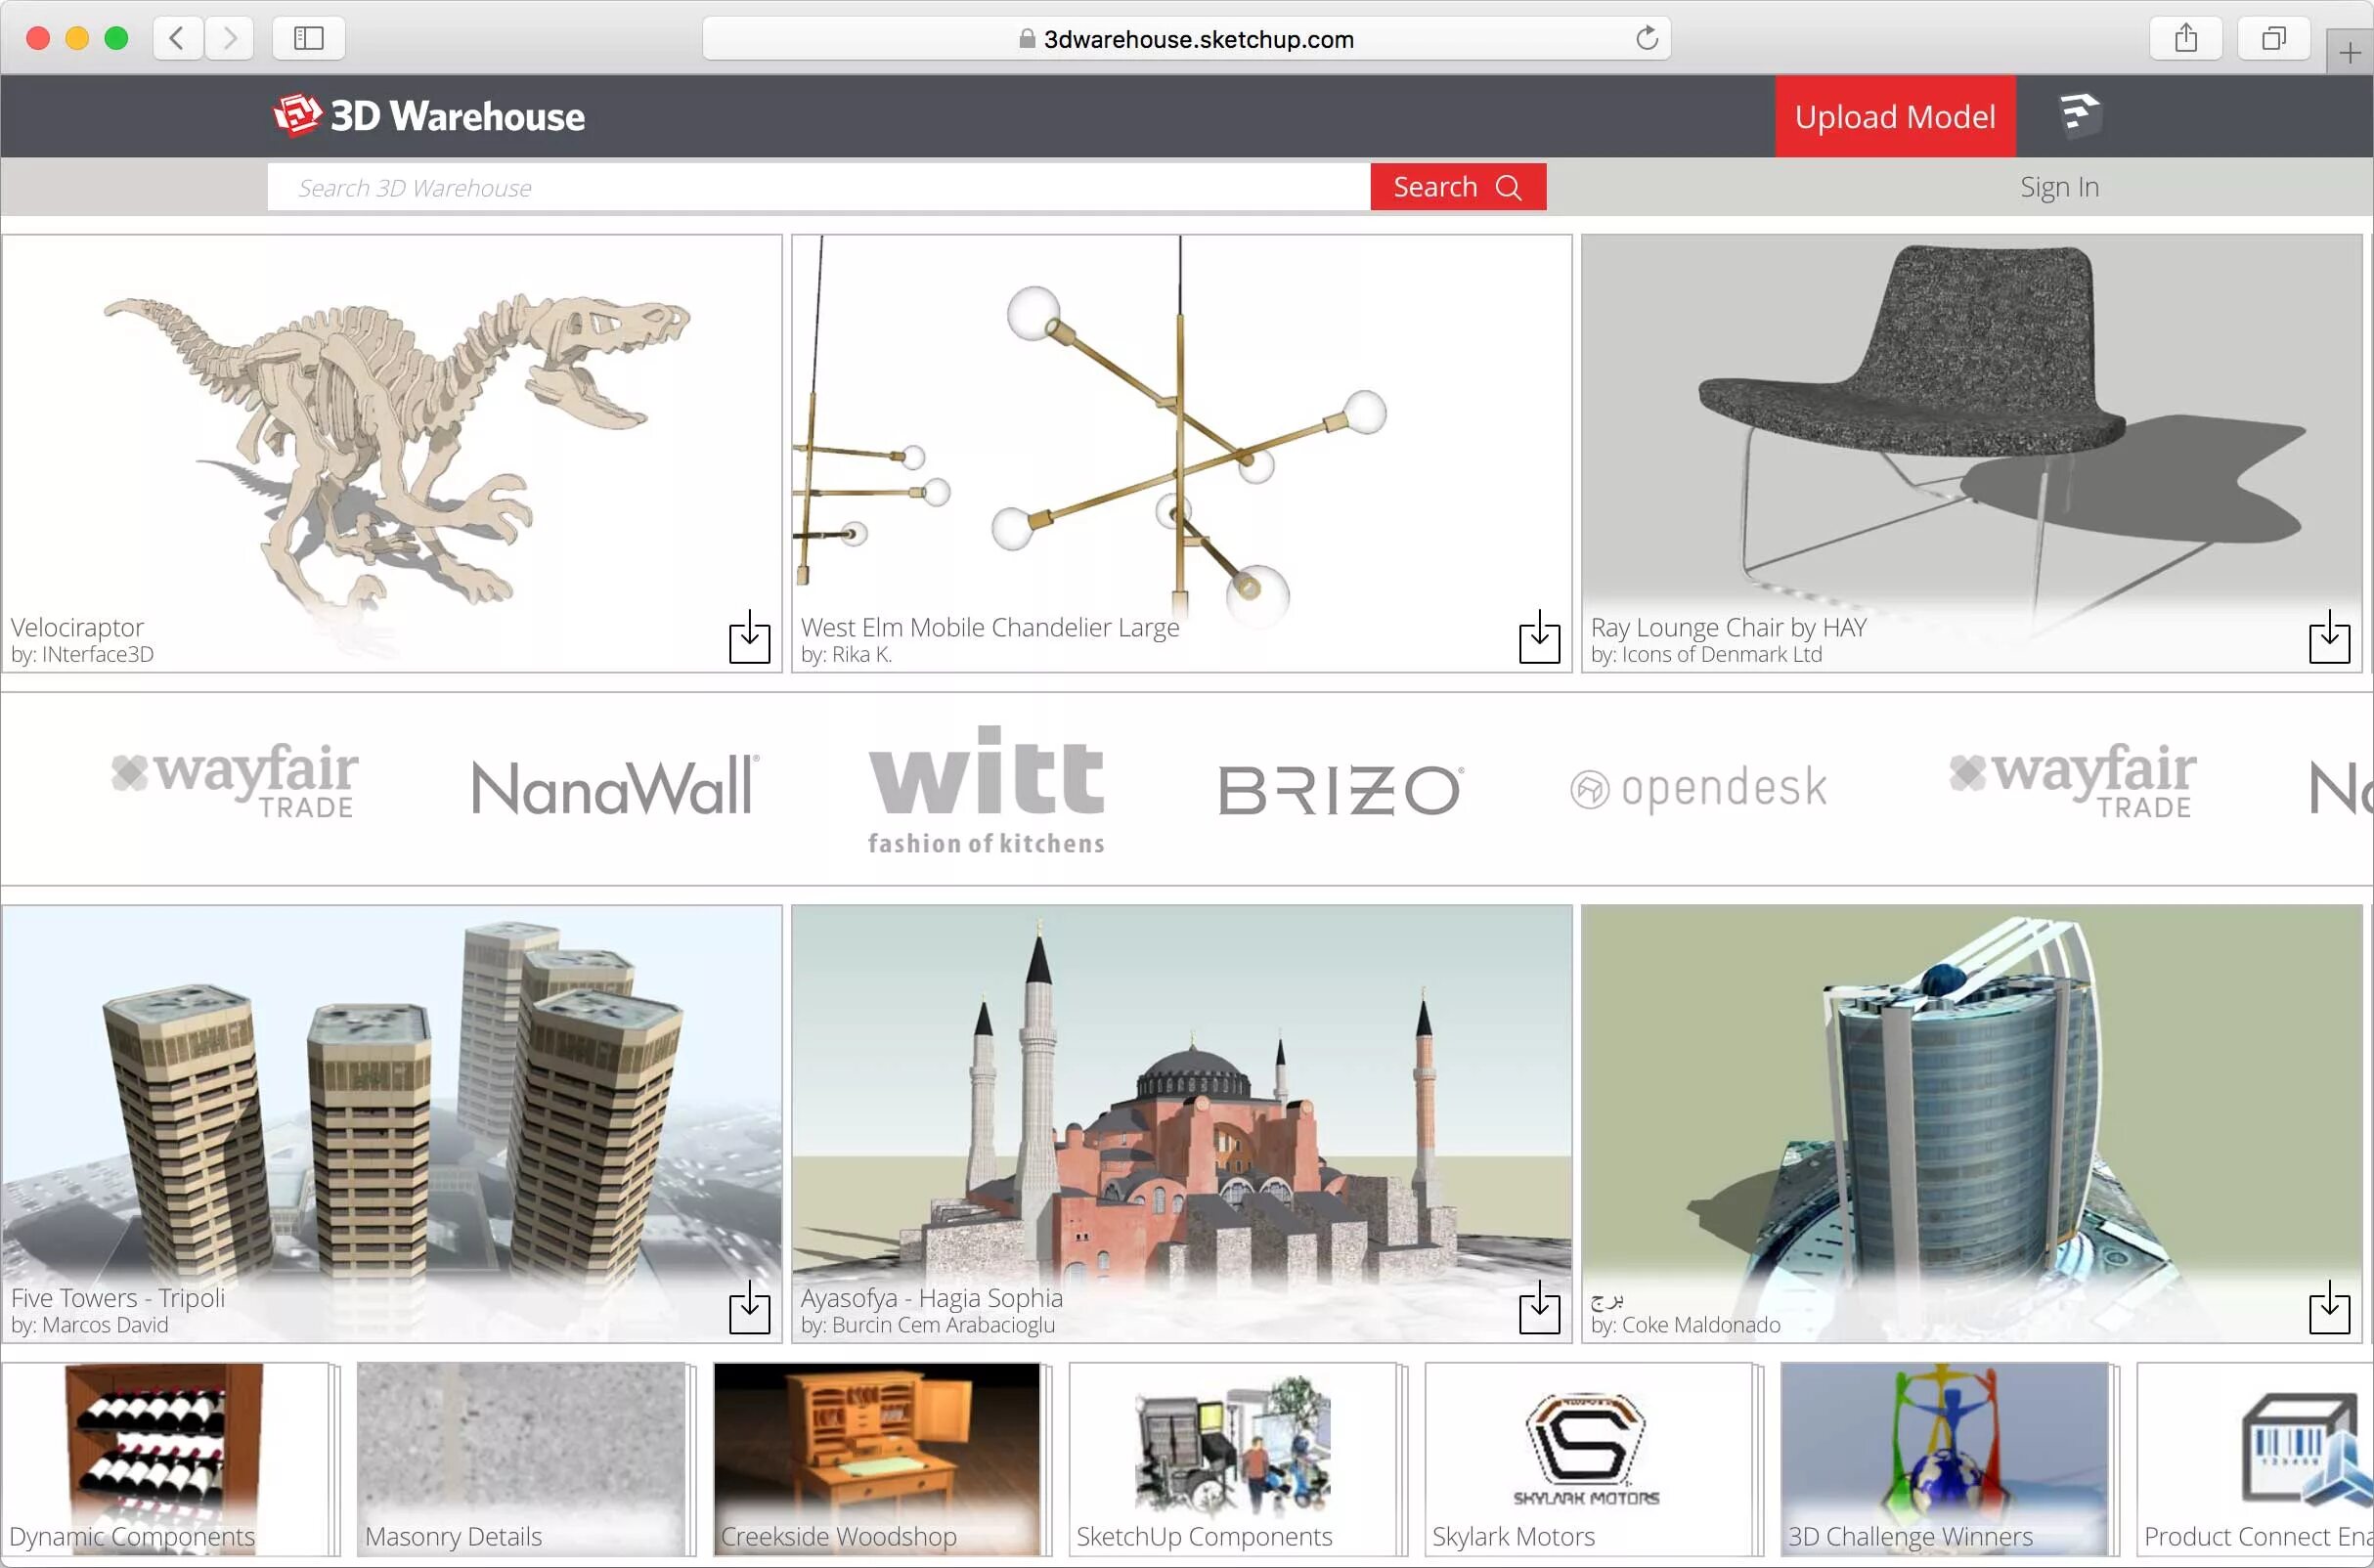
Task: Open a new Safari tab
Action: (x=2349, y=52)
